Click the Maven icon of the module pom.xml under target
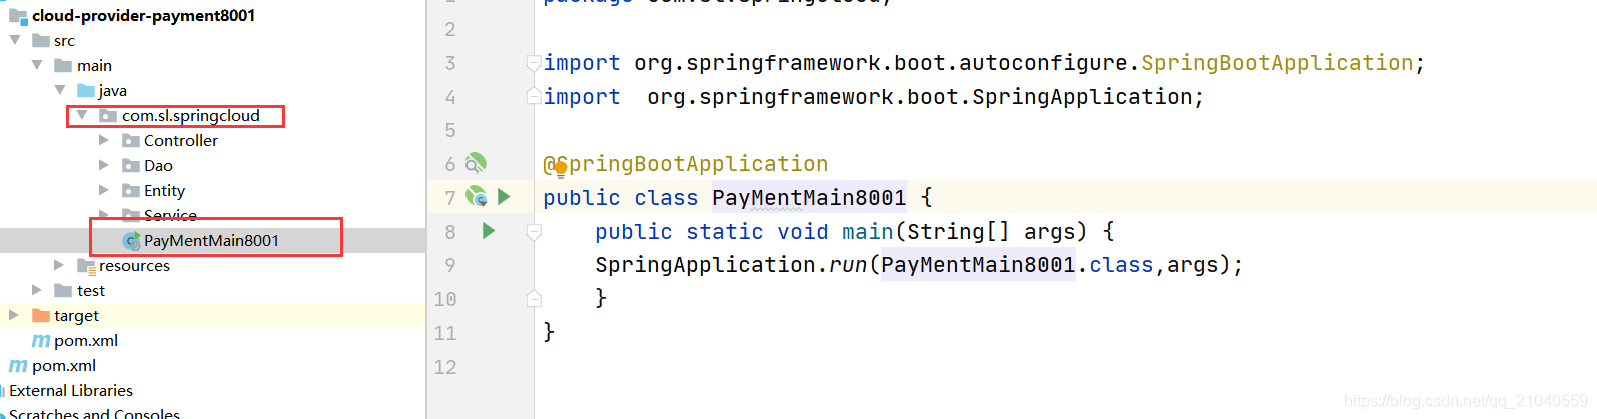 click(x=41, y=341)
